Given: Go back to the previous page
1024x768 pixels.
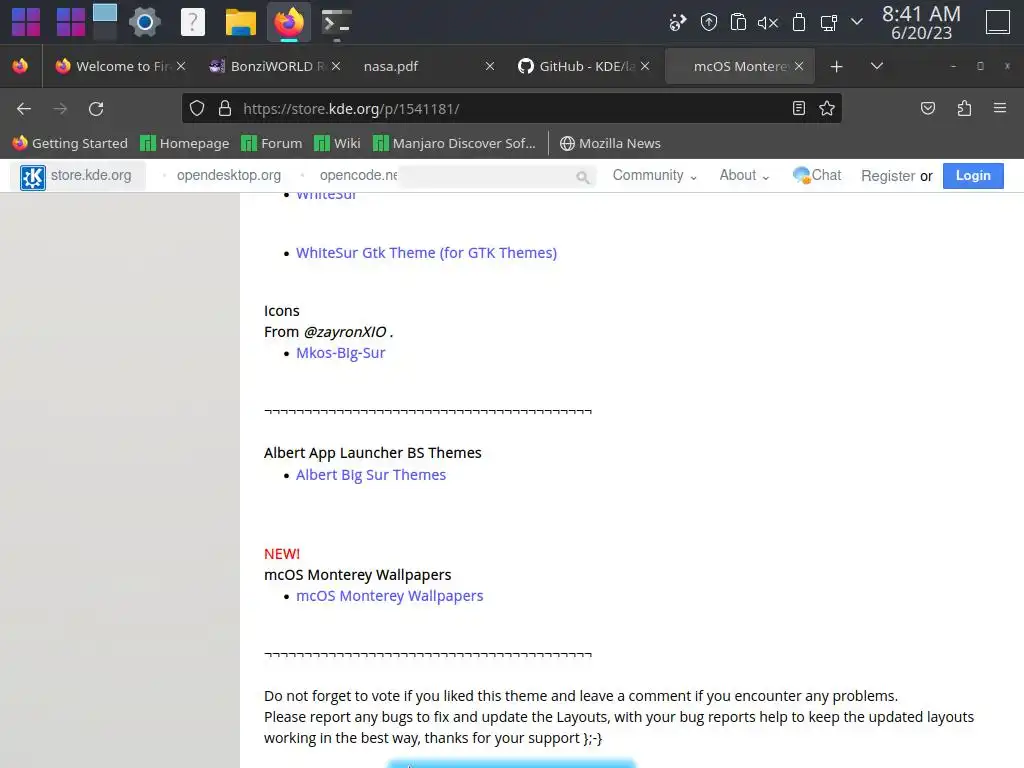Looking at the screenshot, I should [24, 108].
